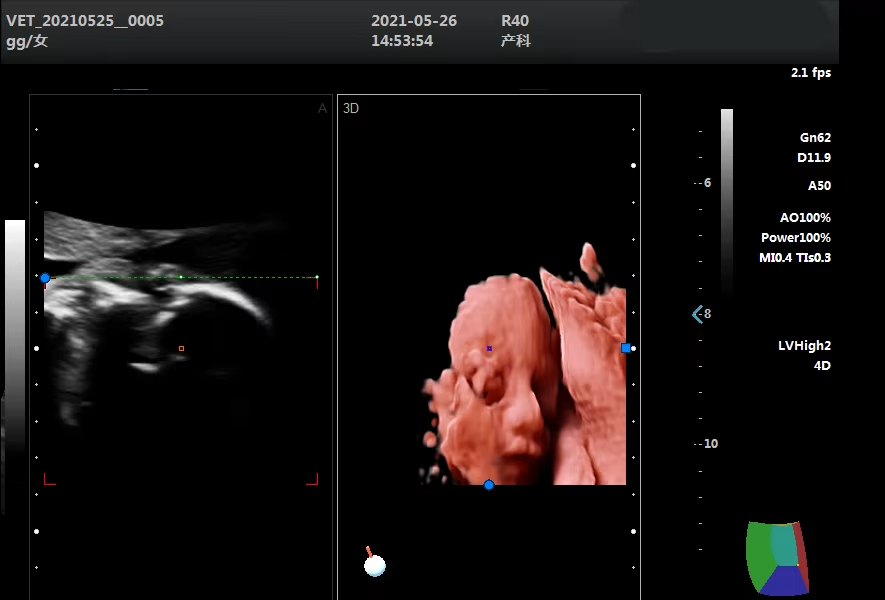Click the small orange square marker in the 2D image

pos(181,348)
